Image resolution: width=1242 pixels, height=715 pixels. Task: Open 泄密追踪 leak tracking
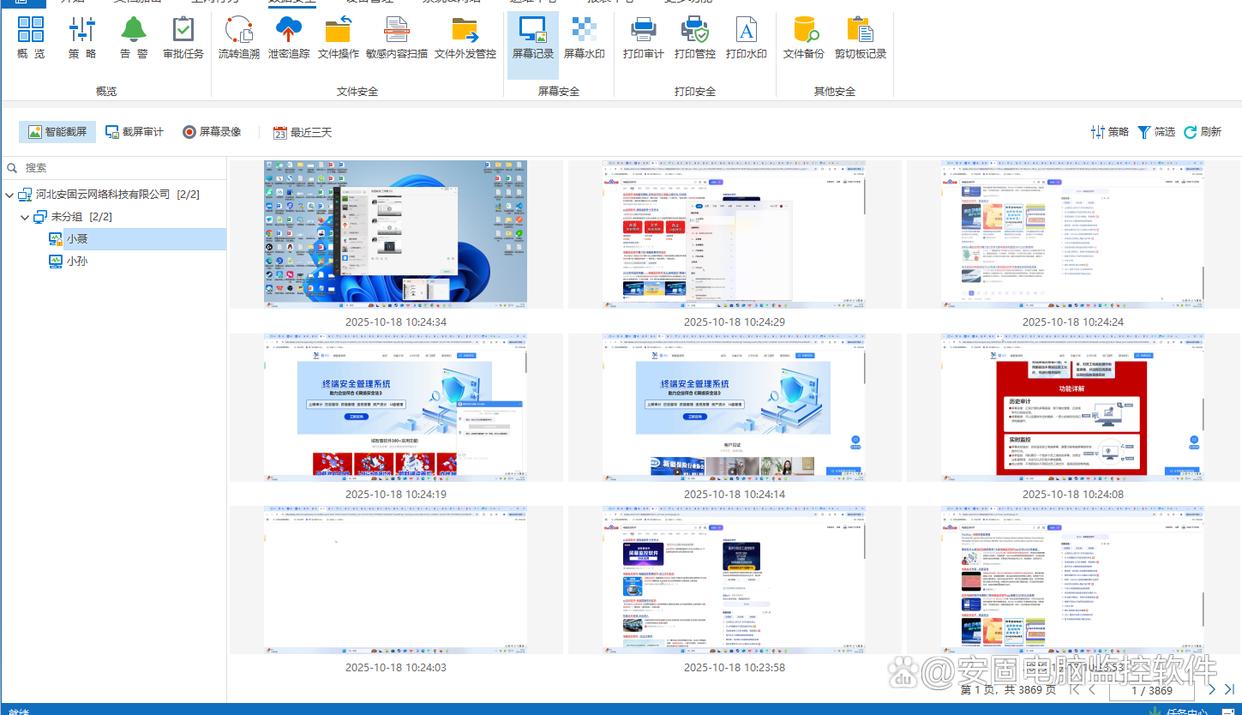(x=289, y=38)
